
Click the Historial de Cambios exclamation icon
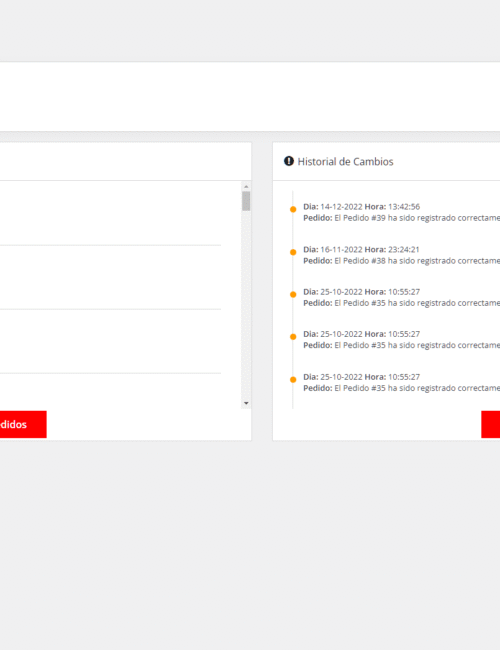click(x=289, y=161)
